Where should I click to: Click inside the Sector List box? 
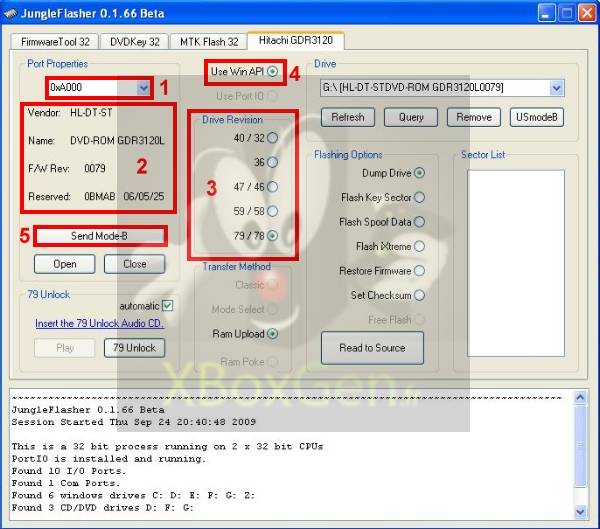pyautogui.click(x=516, y=263)
